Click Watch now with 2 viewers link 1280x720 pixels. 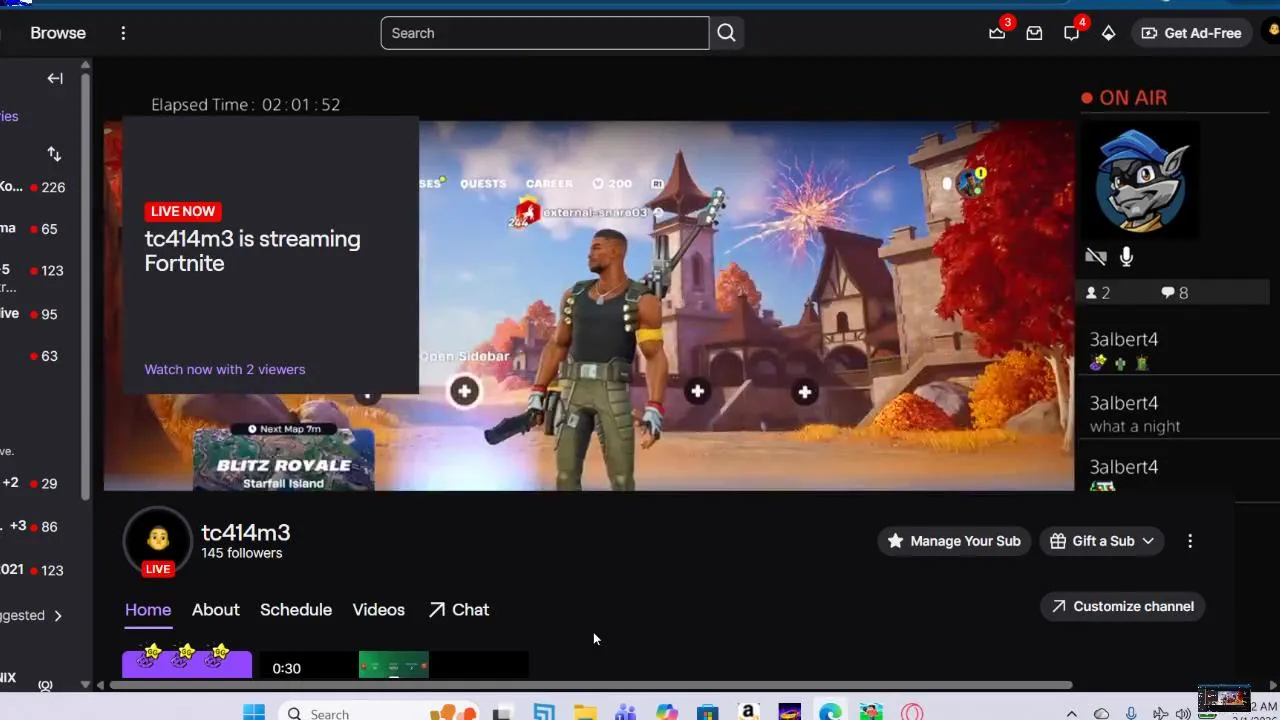225,369
